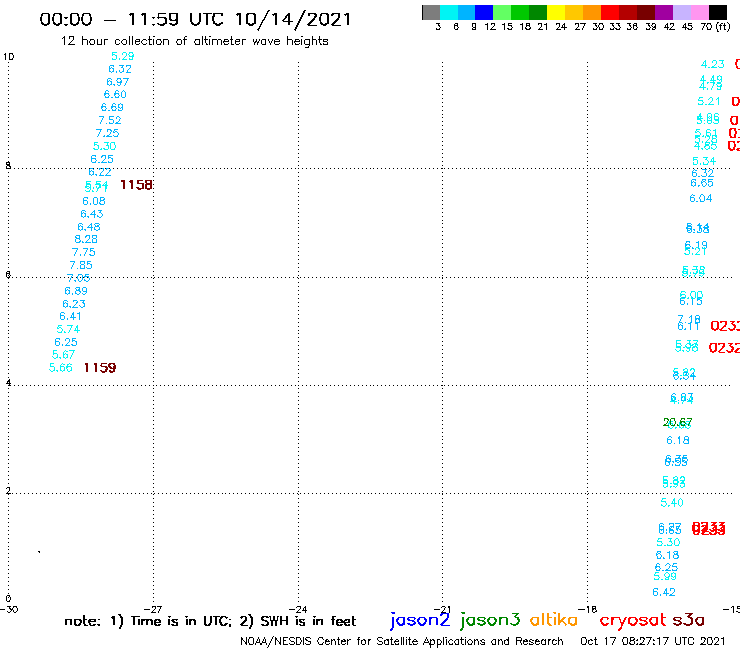Click the wave height value 7.25
Image resolution: width=740 pixels, height=650 pixels.
tap(108, 133)
